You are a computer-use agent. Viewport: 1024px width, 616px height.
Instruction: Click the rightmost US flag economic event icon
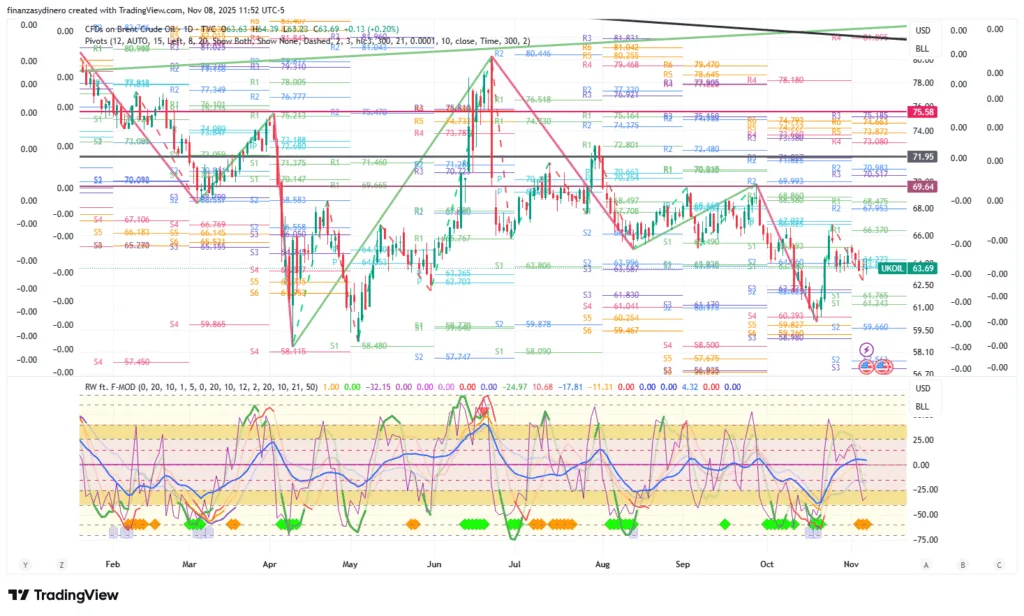pos(884,367)
